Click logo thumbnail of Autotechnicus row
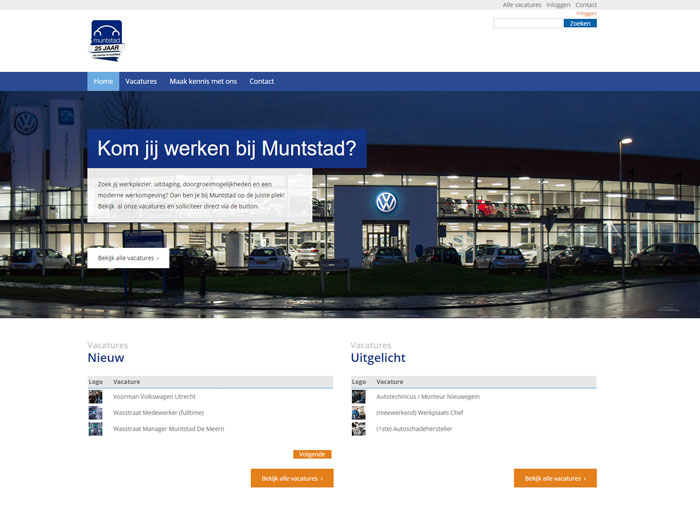This screenshot has height=507, width=700. click(x=358, y=396)
